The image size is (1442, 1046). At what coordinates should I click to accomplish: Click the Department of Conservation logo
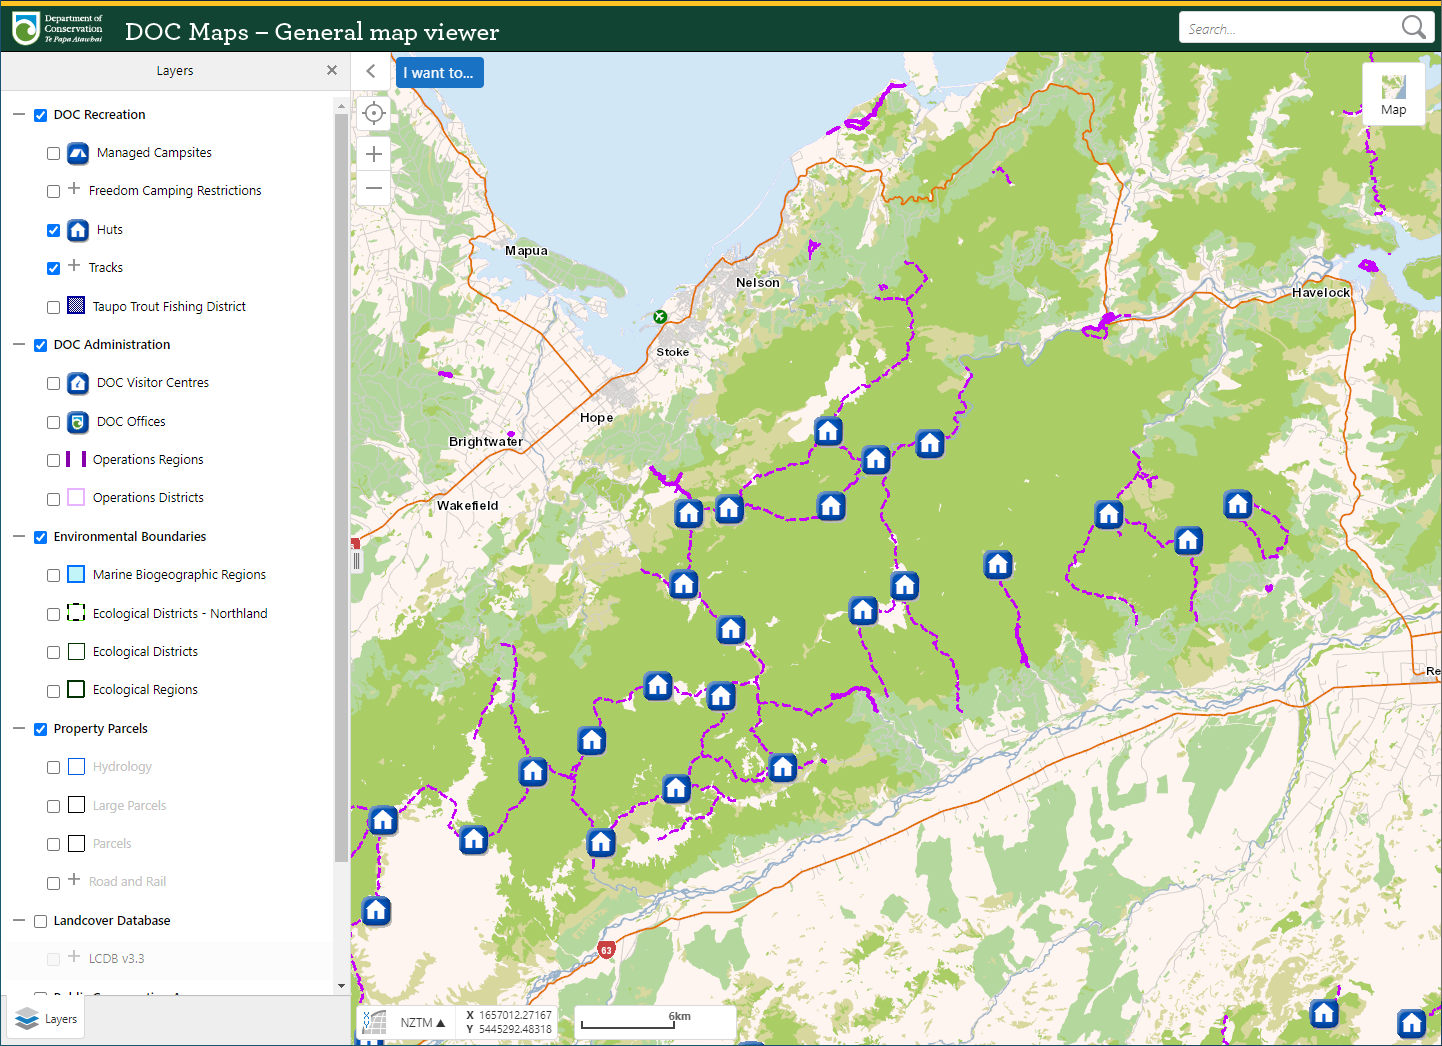click(58, 28)
